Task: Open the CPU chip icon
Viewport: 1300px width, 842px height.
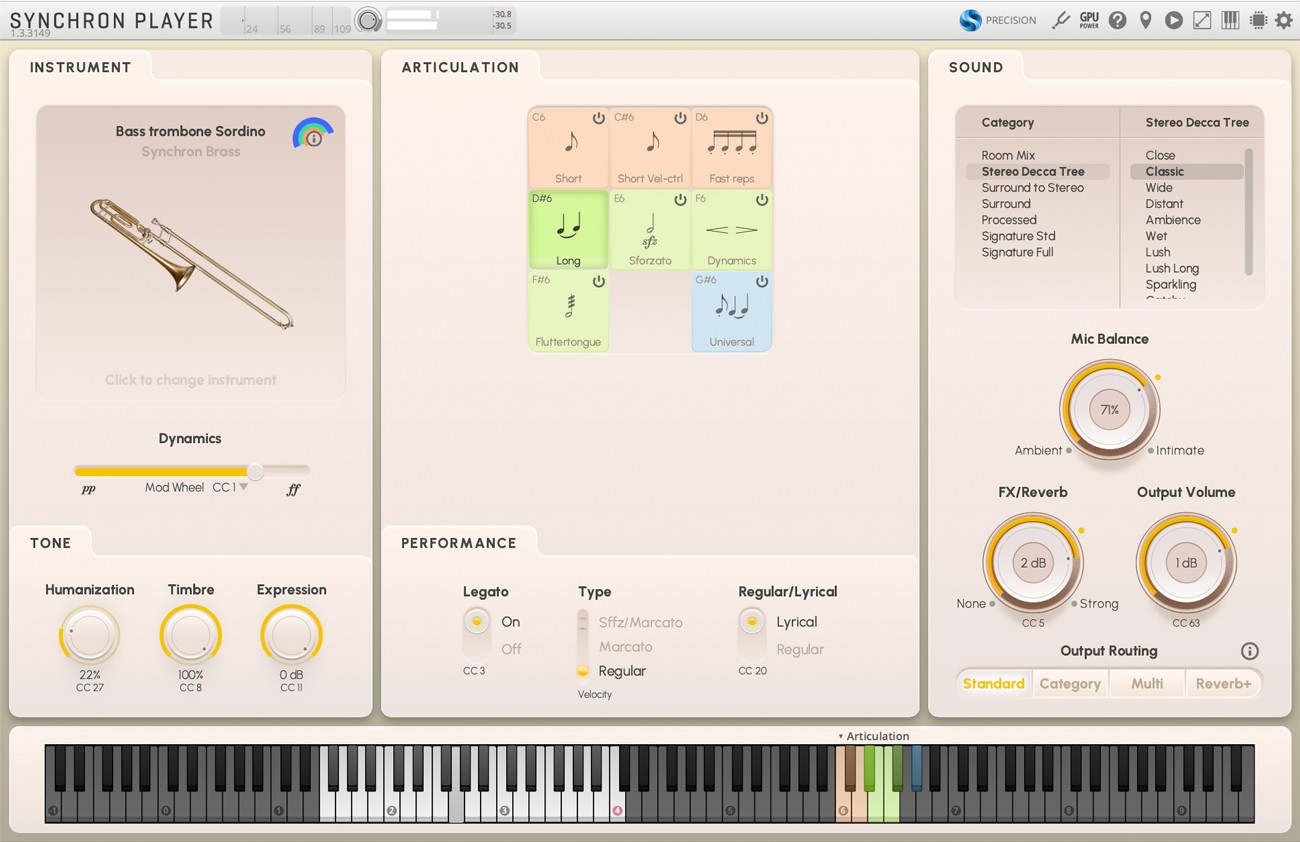Action: tap(1258, 20)
